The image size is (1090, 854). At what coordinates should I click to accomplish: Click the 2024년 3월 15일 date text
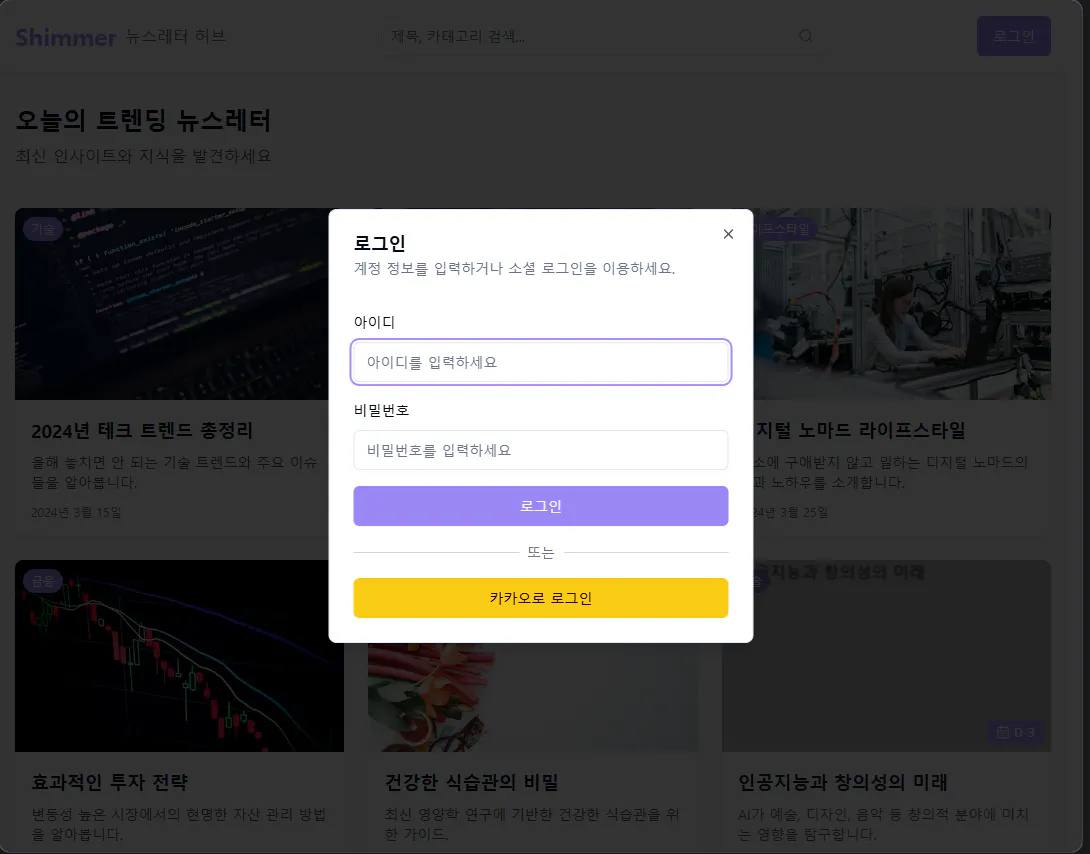click(x=76, y=512)
